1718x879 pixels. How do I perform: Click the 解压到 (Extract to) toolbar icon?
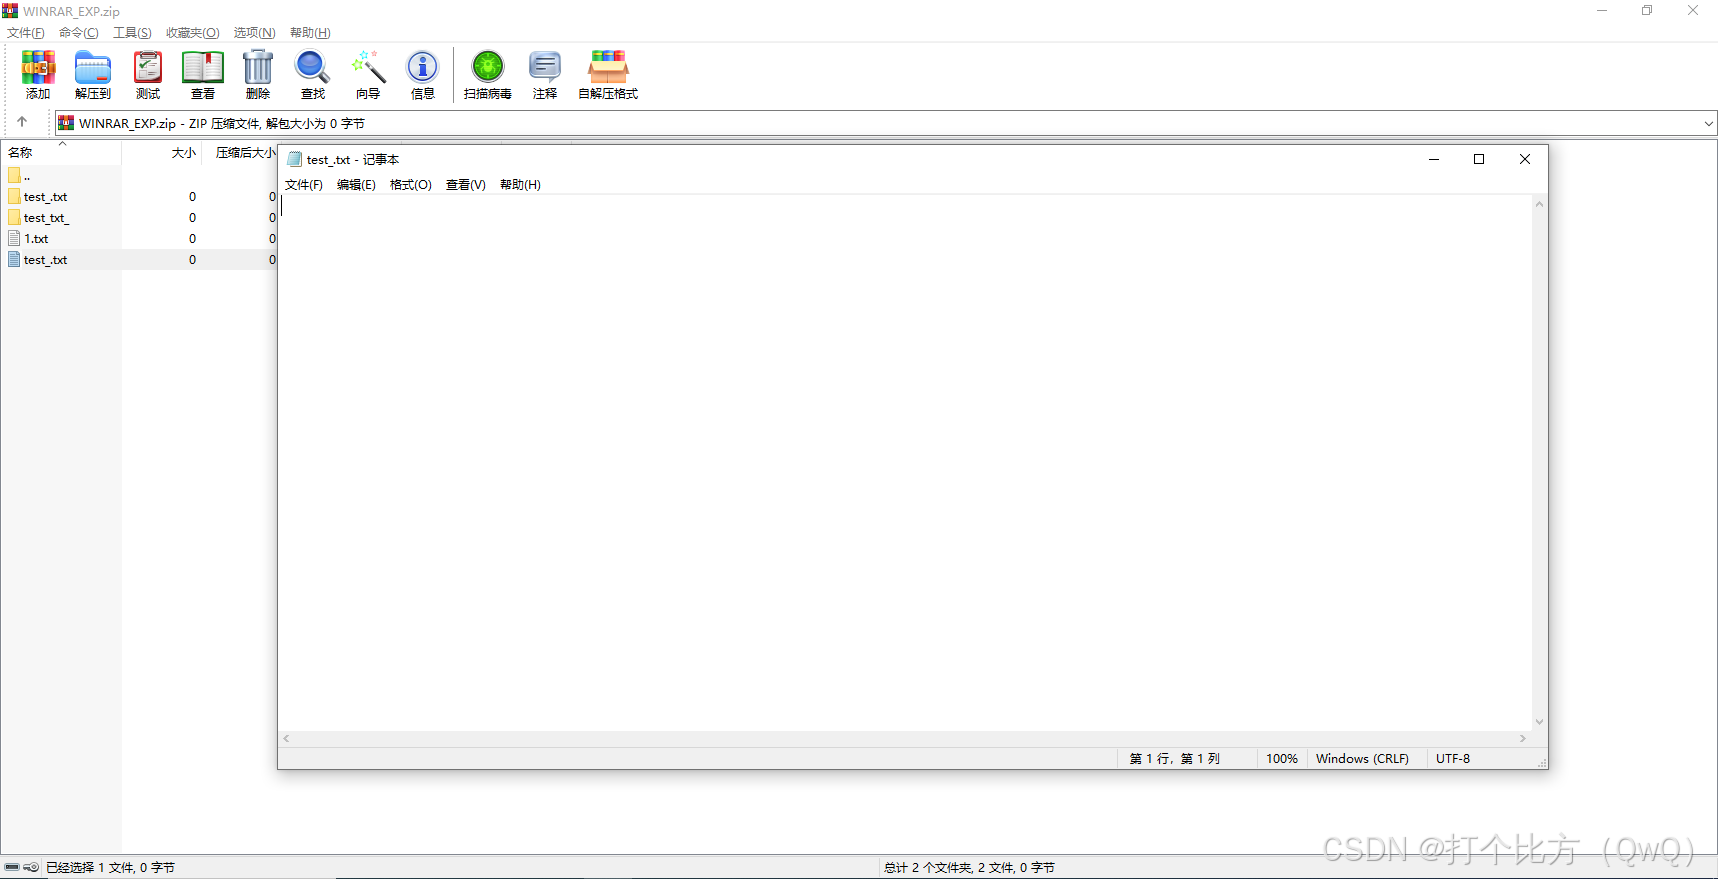(93, 75)
